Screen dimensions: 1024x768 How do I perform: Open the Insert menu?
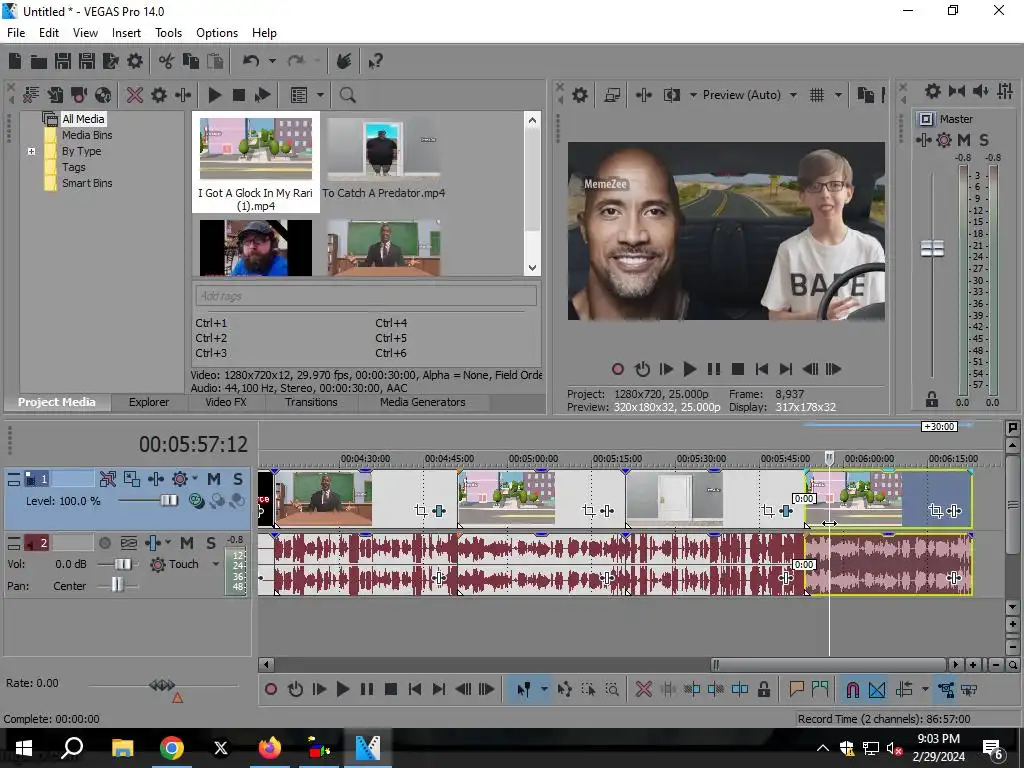(x=126, y=33)
